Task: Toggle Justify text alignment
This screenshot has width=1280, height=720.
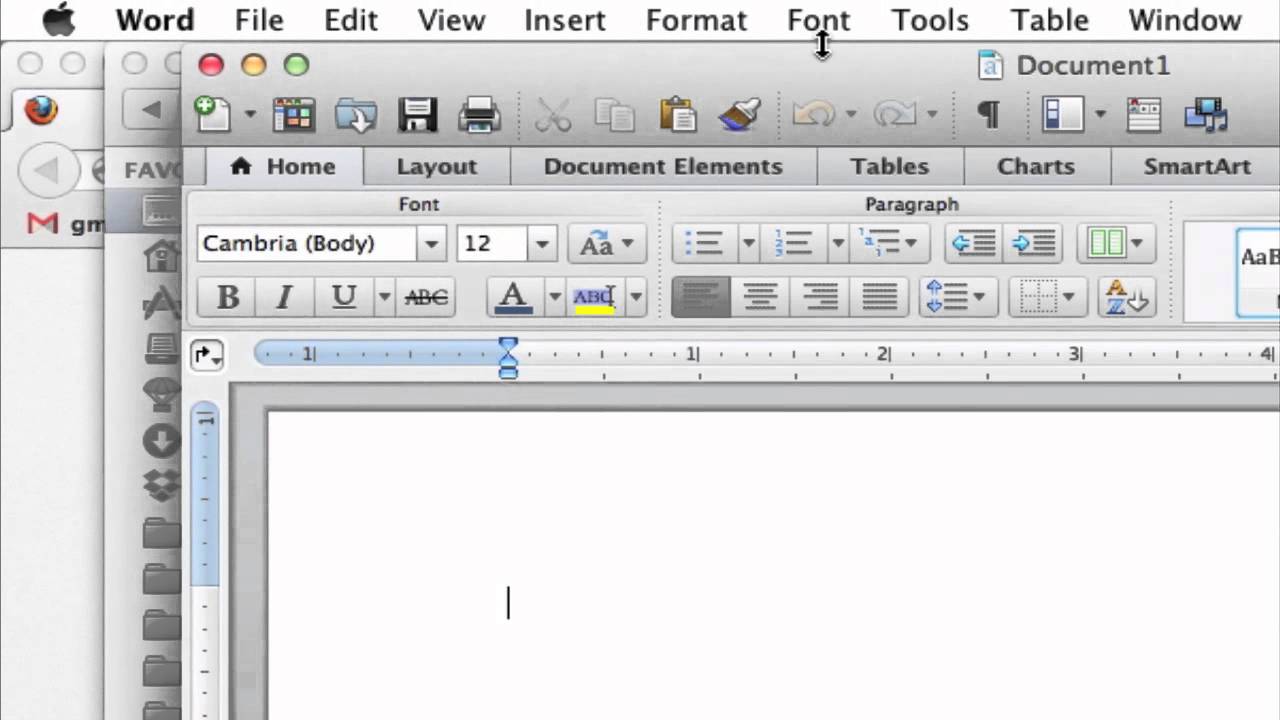Action: tap(880, 297)
